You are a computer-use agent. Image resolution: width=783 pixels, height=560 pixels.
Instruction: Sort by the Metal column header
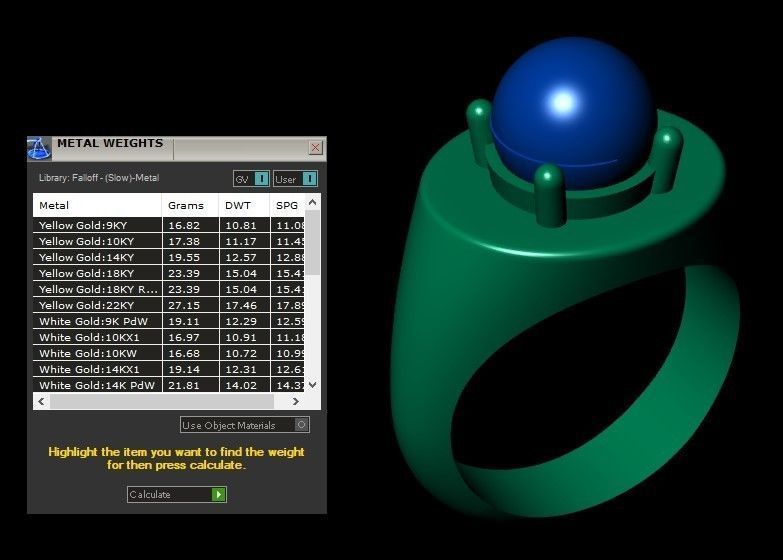[97, 205]
